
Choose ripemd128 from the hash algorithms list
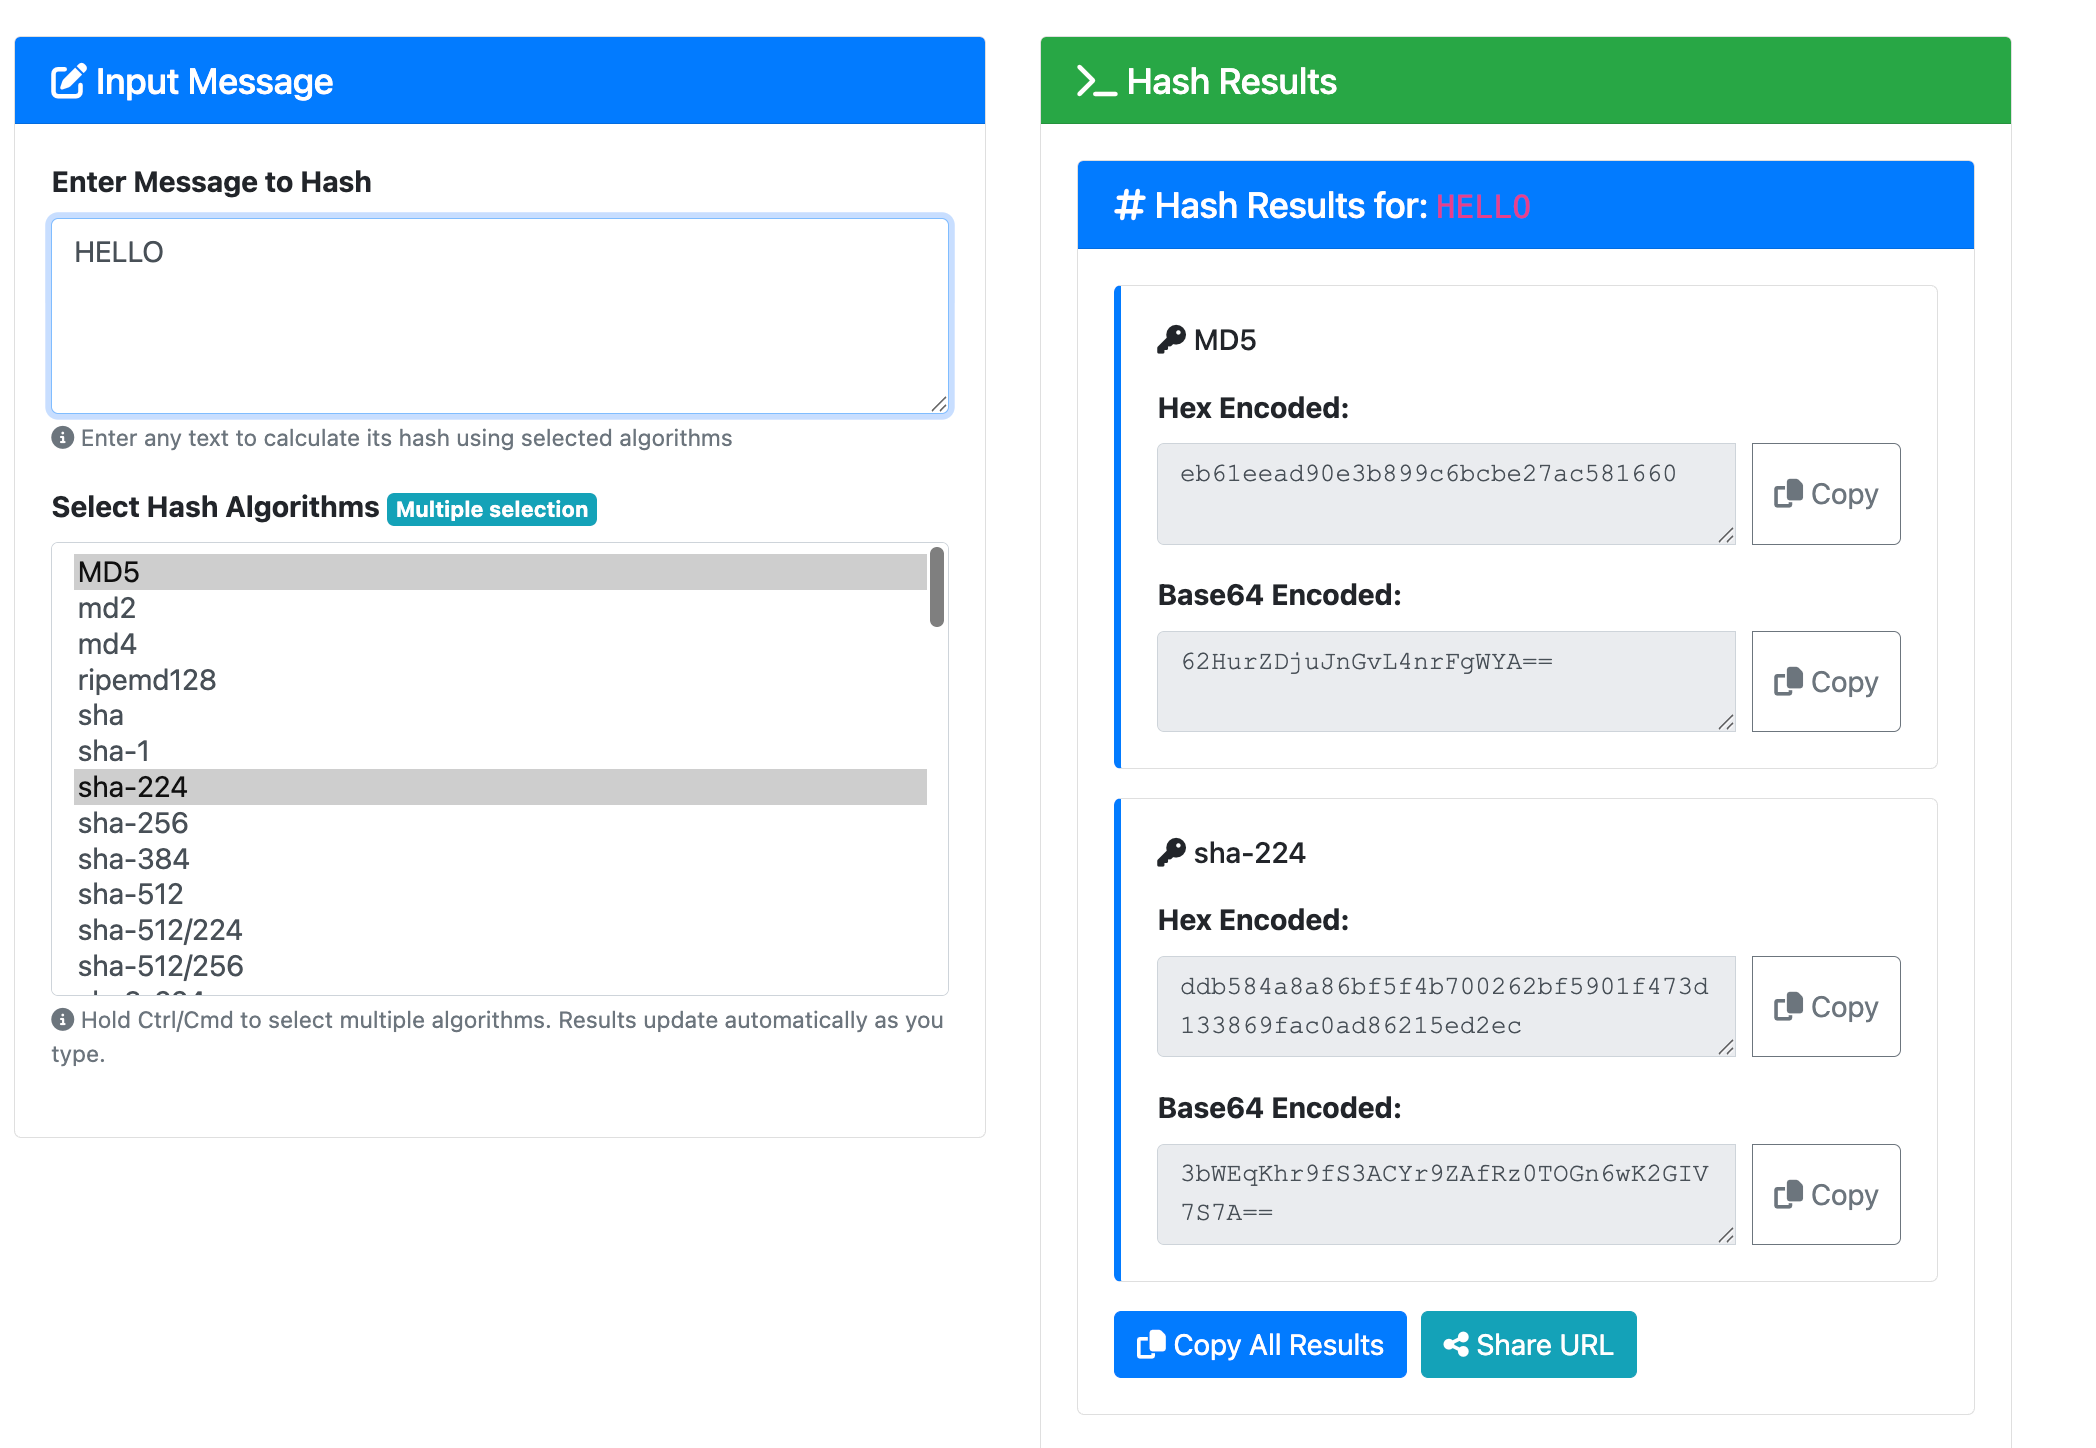coord(147,680)
